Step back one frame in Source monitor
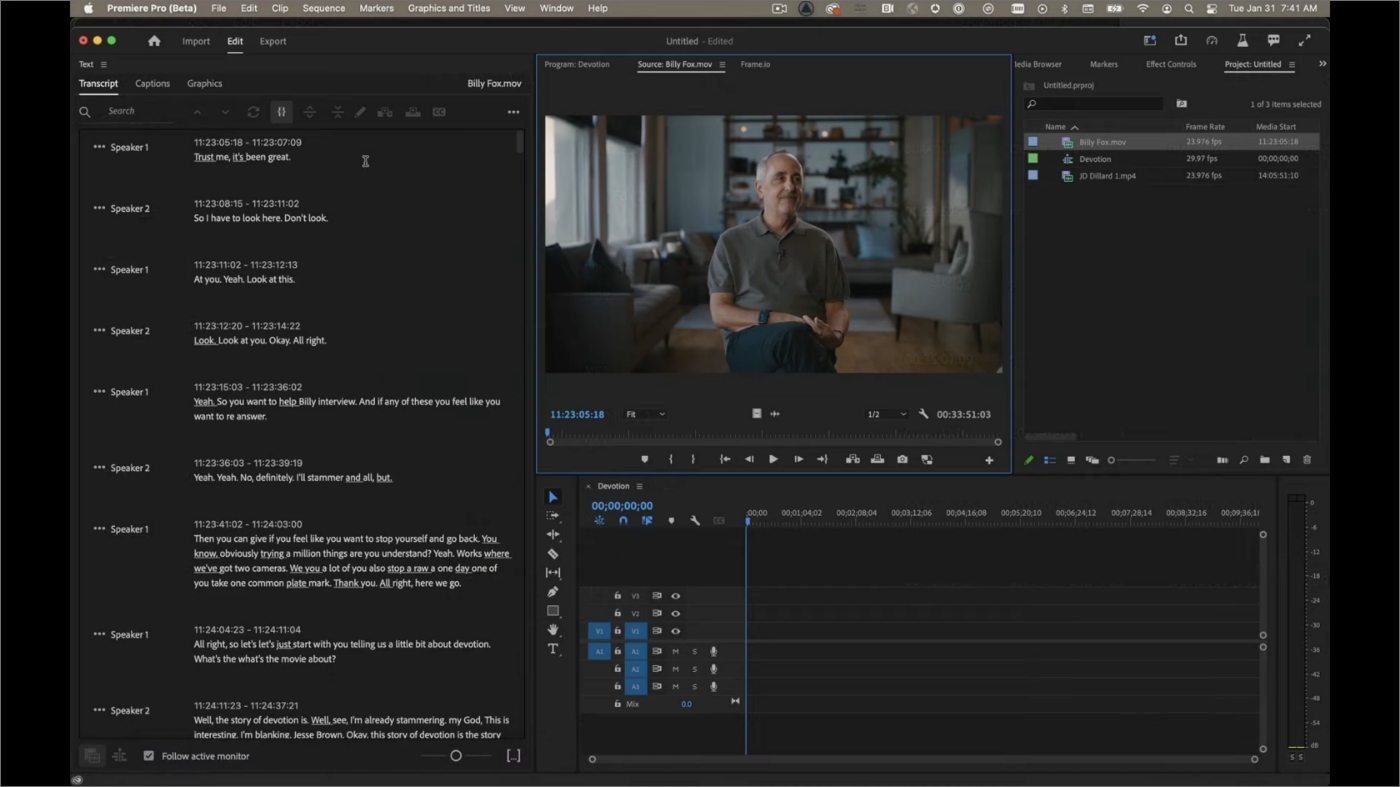 pyautogui.click(x=749, y=460)
